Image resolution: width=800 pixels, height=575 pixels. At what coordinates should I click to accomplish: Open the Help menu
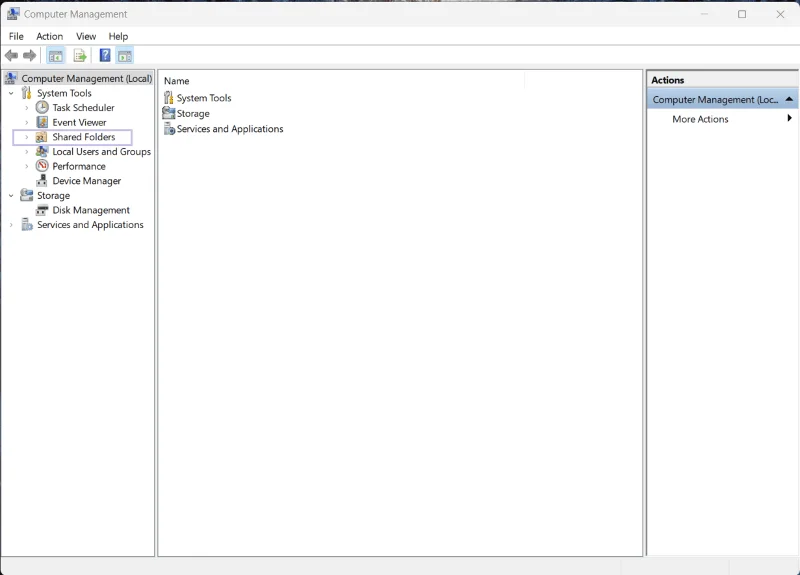(x=118, y=36)
